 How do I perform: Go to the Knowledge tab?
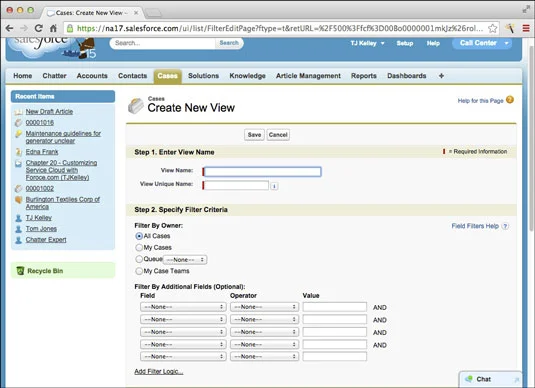pyautogui.click(x=247, y=76)
